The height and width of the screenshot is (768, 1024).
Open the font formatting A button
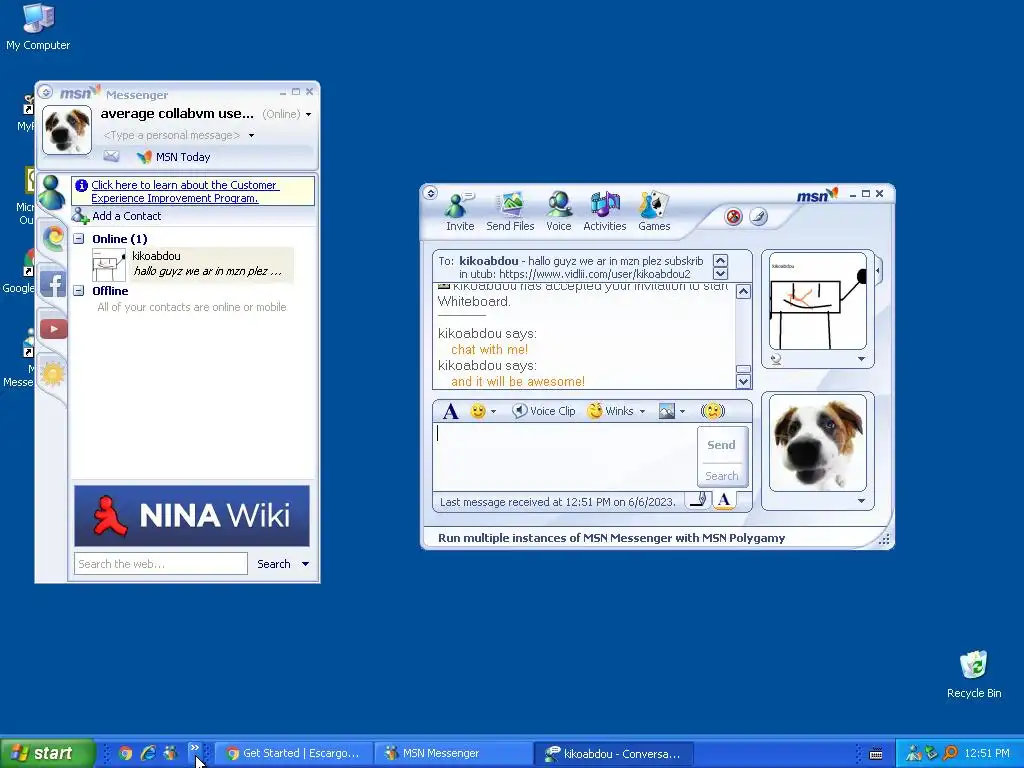[x=451, y=411]
